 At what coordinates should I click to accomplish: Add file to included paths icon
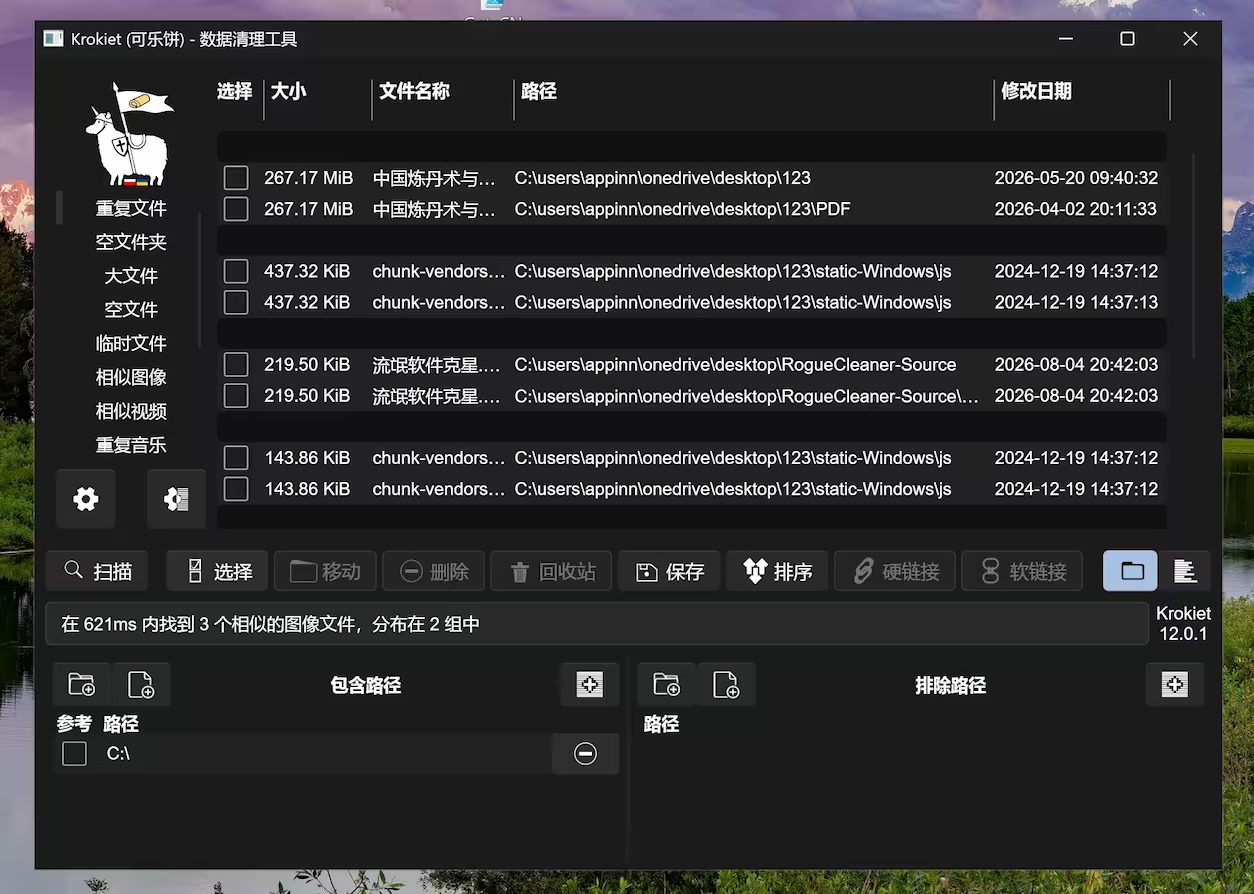[x=141, y=685]
